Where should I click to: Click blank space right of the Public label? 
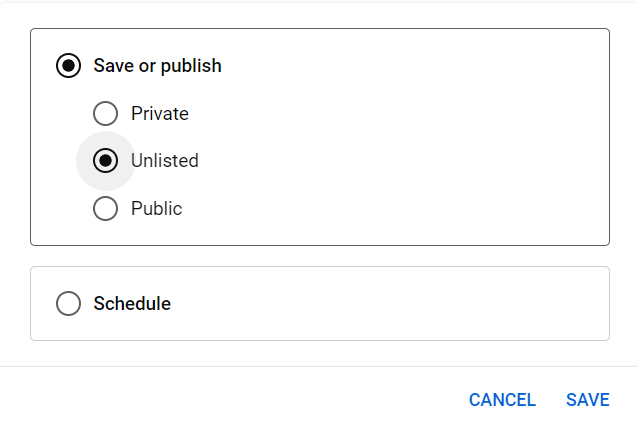coord(394,208)
